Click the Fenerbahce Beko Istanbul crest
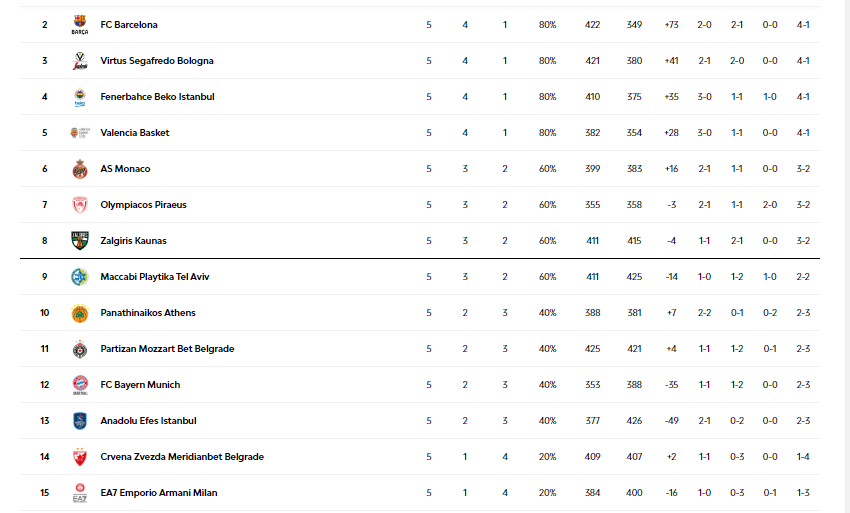This screenshot has height=513, width=850. pos(80,97)
